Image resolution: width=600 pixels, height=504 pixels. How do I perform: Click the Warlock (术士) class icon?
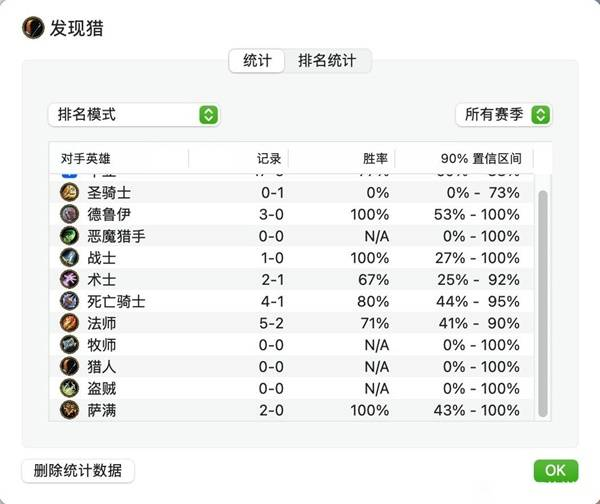coord(69,279)
